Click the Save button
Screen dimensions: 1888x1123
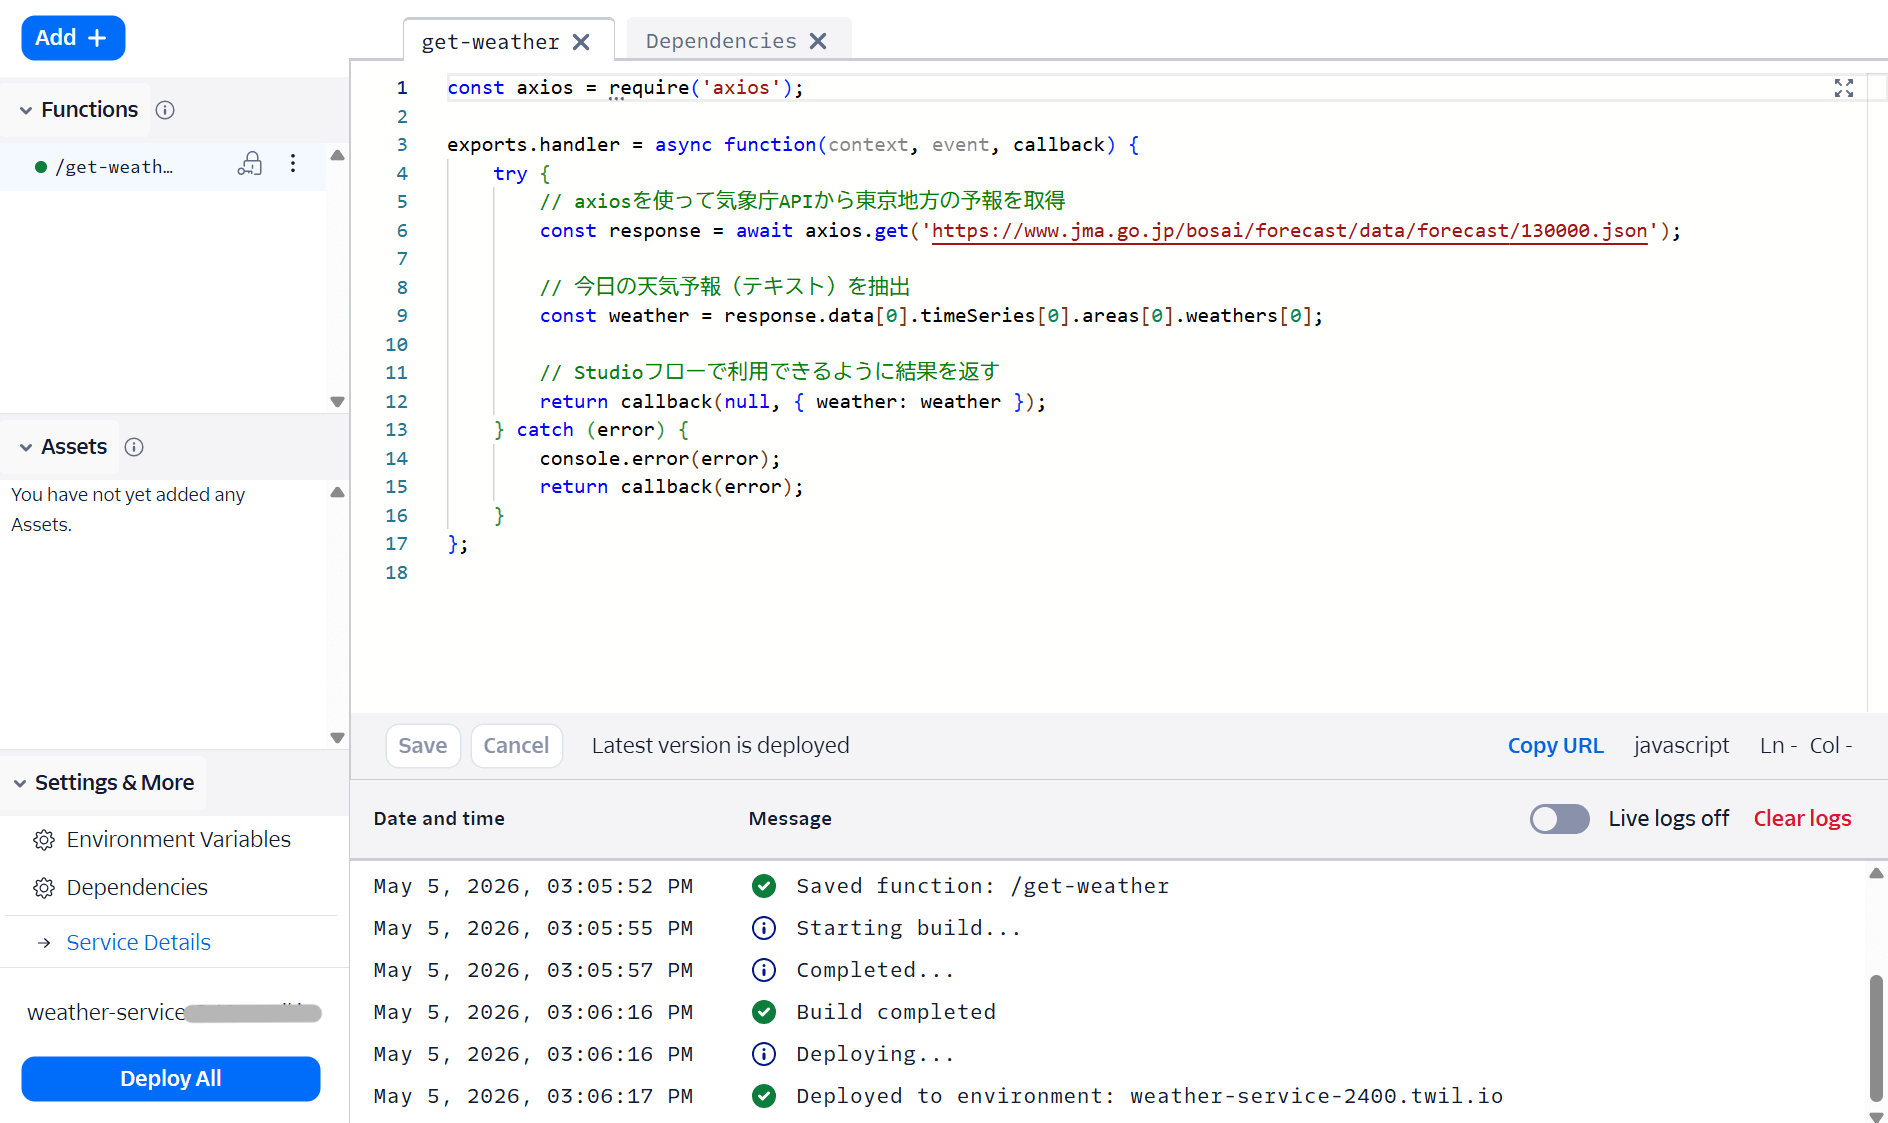(423, 746)
